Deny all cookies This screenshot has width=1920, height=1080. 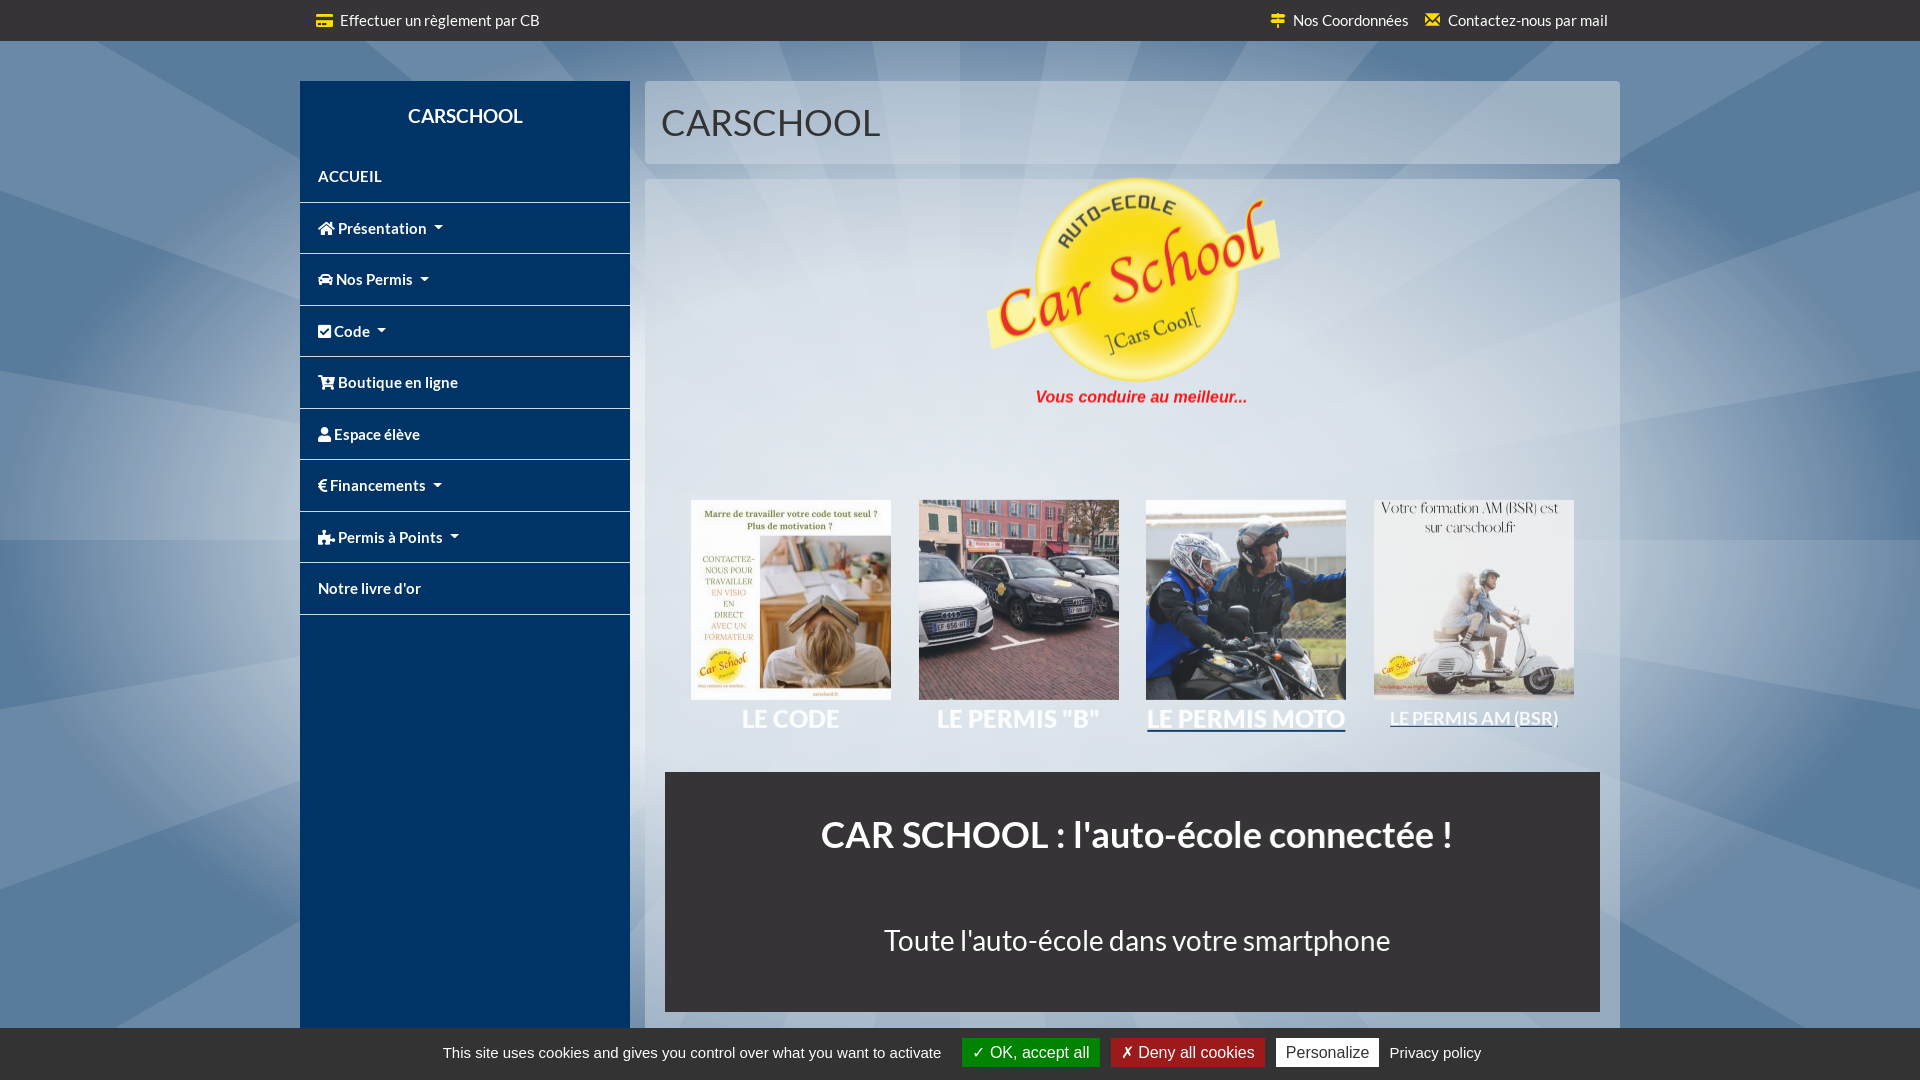pyautogui.click(x=1188, y=1052)
